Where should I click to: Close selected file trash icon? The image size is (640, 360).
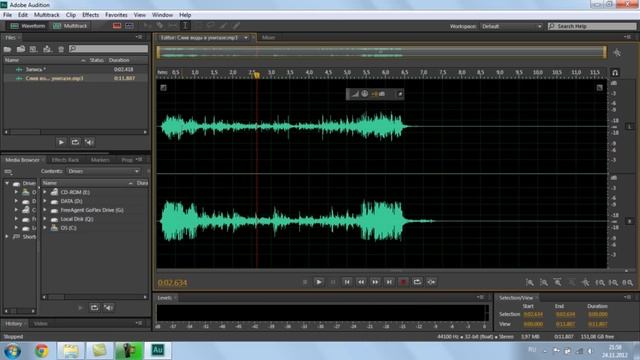61,49
